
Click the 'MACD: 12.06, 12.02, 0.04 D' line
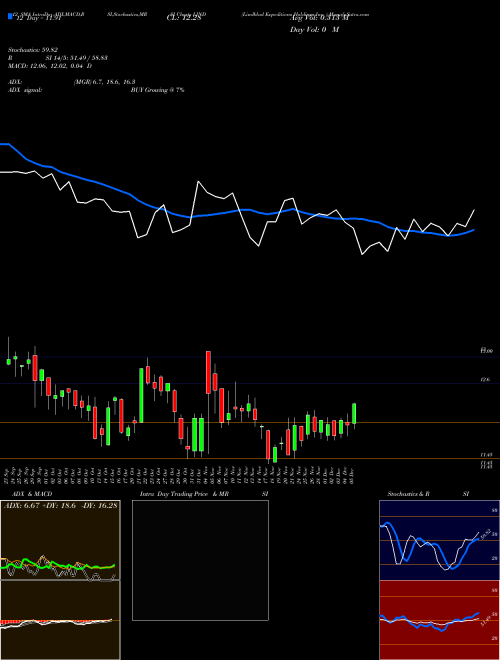pyautogui.click(x=50, y=66)
